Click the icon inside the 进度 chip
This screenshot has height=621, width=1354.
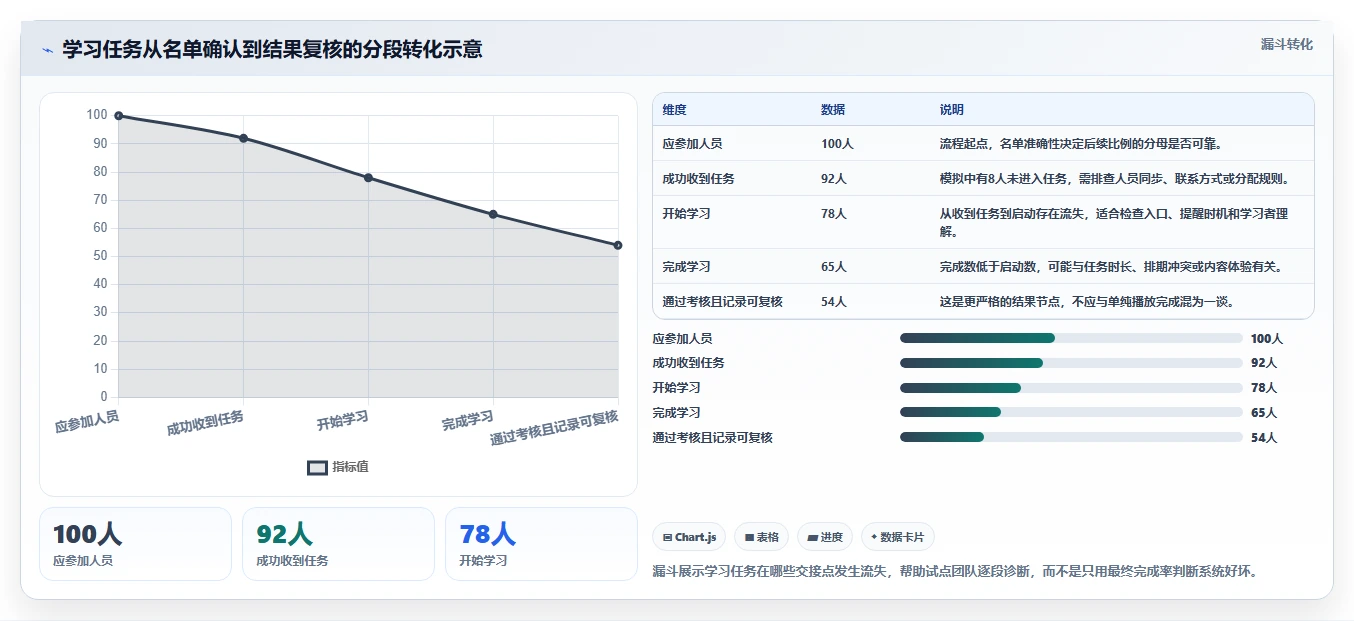tap(813, 538)
